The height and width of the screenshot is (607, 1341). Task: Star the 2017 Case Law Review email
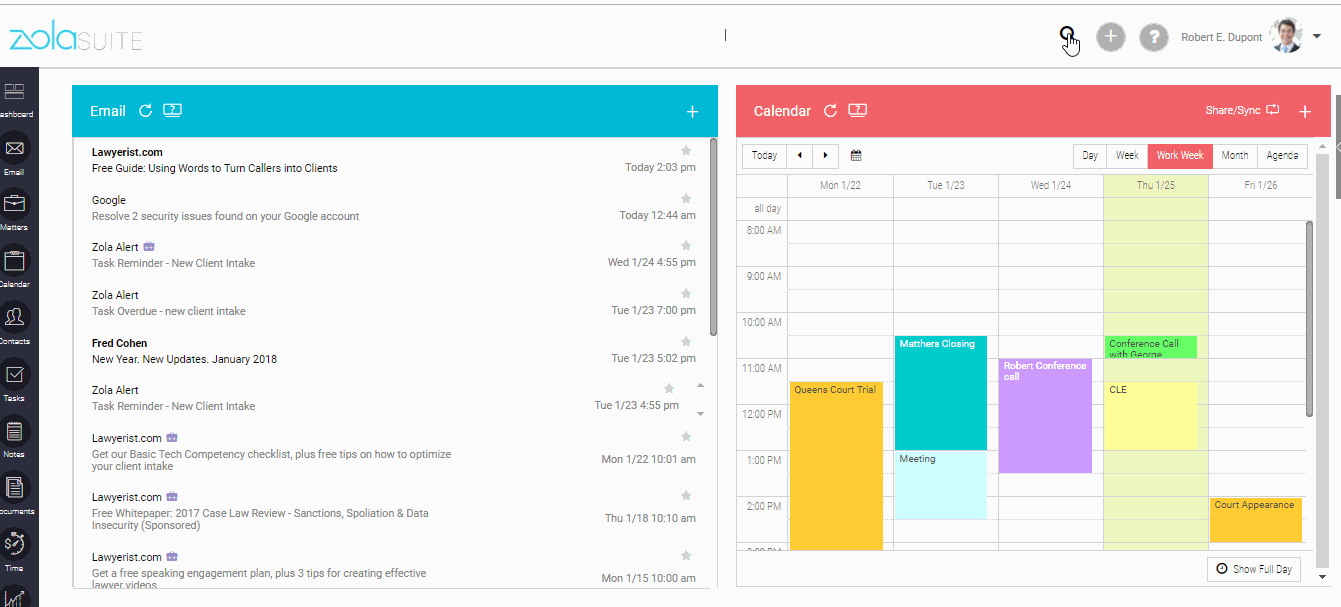point(686,495)
